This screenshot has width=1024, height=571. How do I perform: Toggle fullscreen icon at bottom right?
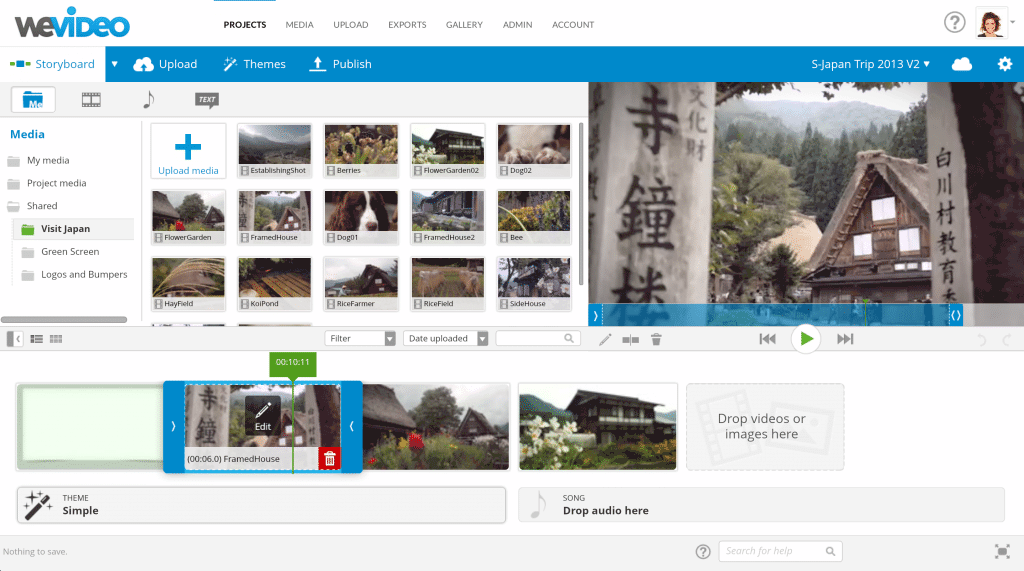tap(1002, 551)
